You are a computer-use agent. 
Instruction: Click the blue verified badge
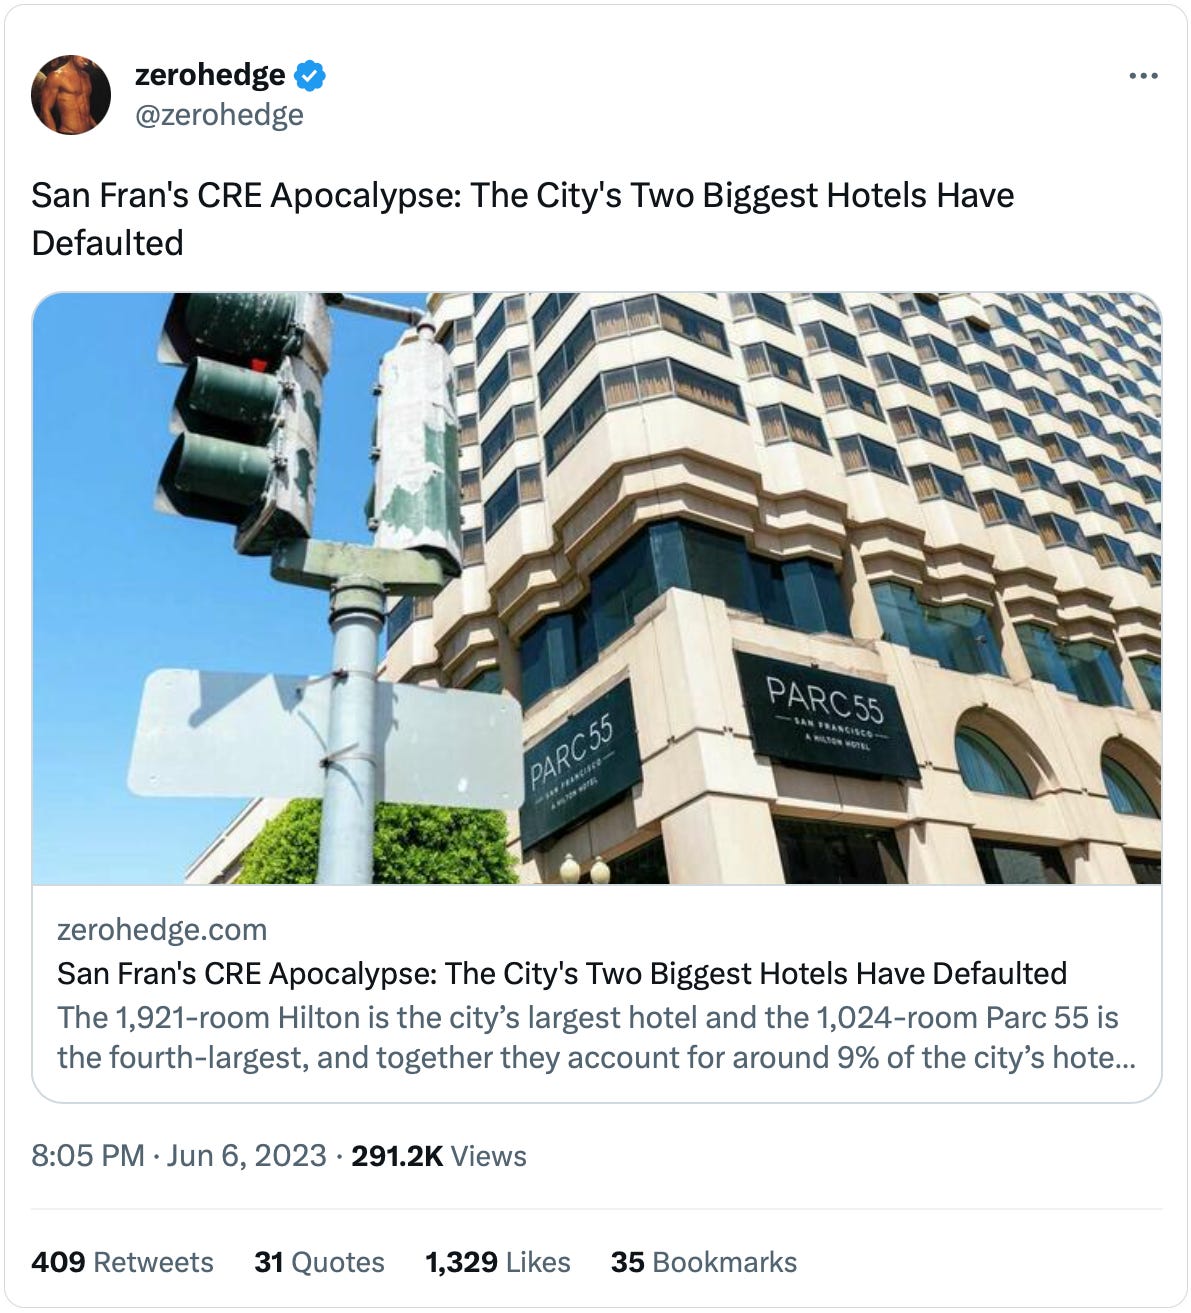point(309,75)
